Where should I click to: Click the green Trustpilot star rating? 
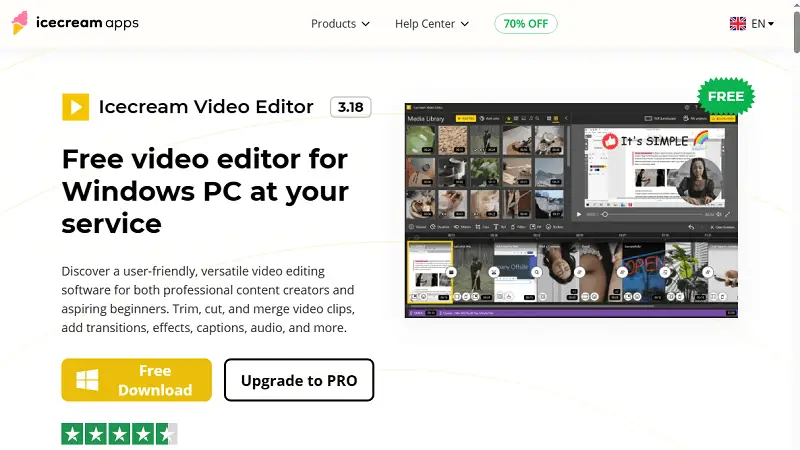[x=119, y=434]
